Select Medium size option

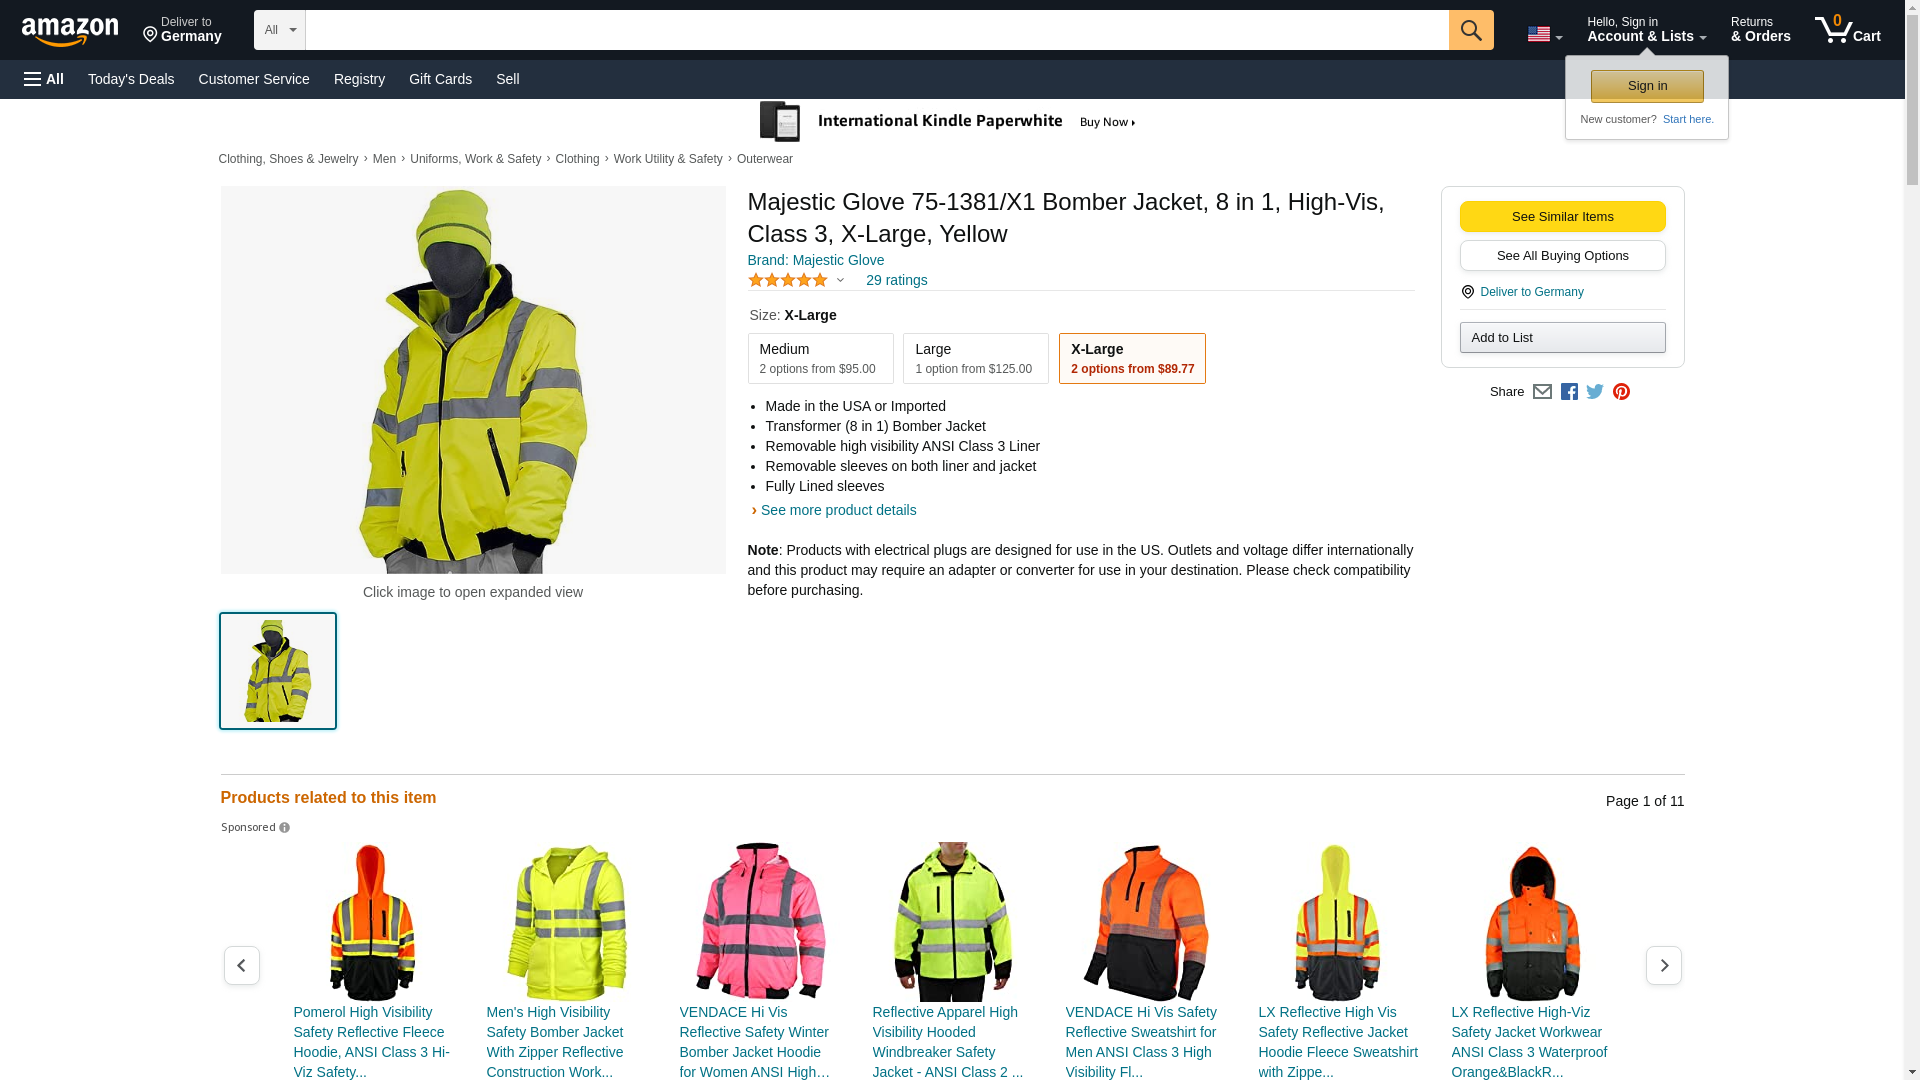pos(820,358)
